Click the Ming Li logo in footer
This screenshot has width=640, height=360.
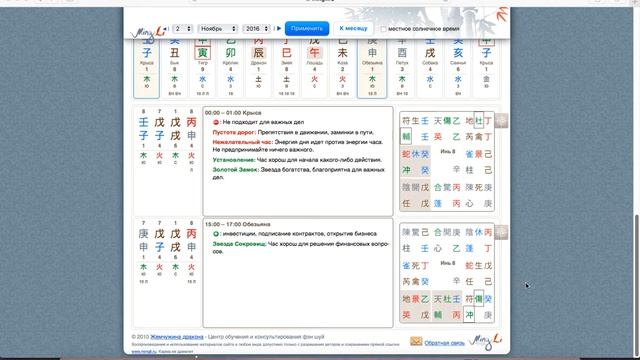pyautogui.click(x=485, y=341)
